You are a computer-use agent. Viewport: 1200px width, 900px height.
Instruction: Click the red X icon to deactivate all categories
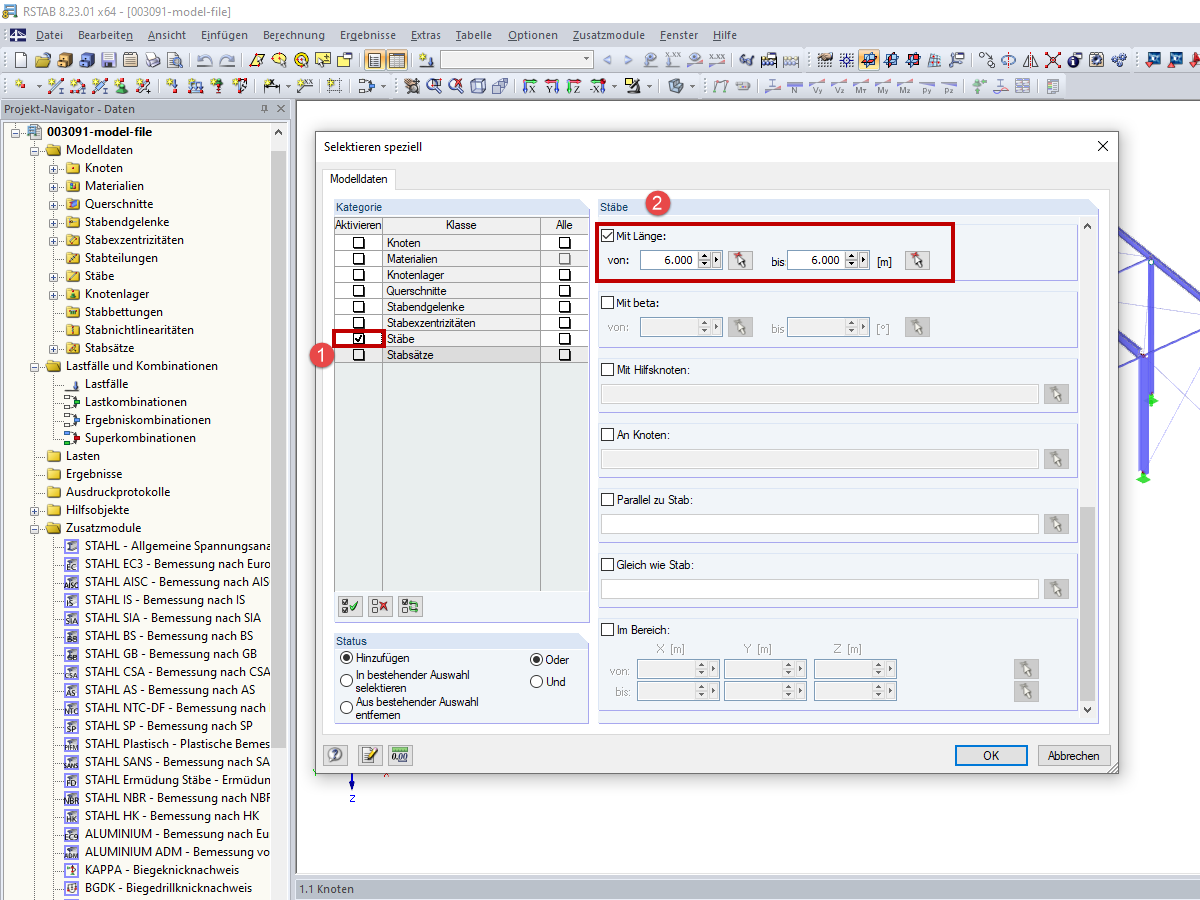381,605
